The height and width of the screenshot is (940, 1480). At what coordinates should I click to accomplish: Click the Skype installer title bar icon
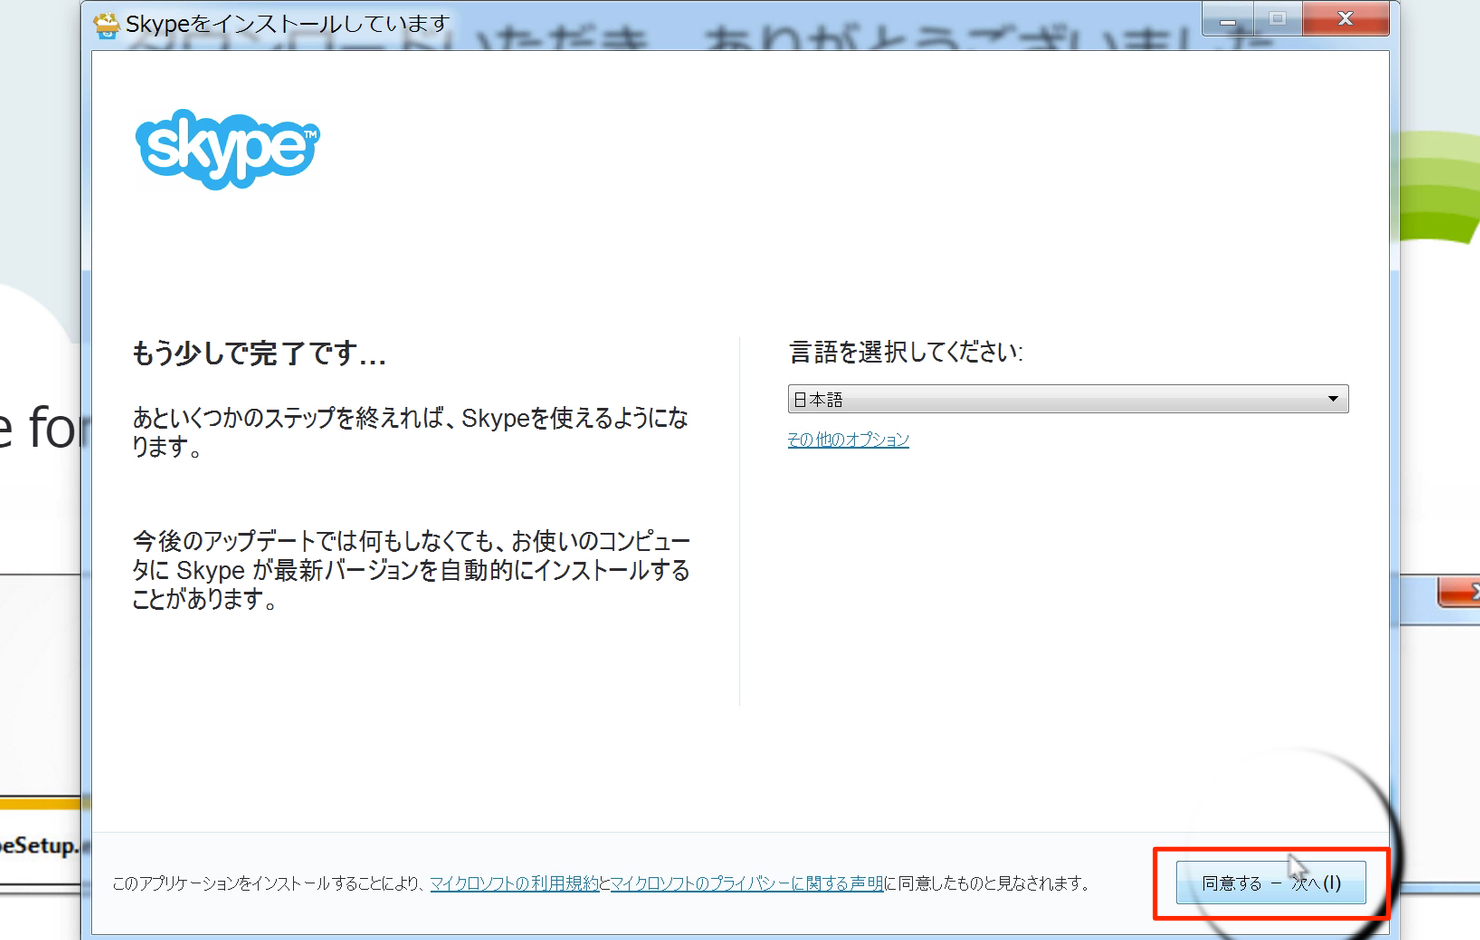point(106,24)
